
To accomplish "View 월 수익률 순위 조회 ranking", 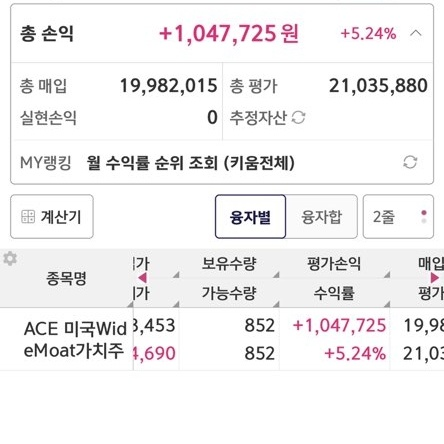I will 191,163.
